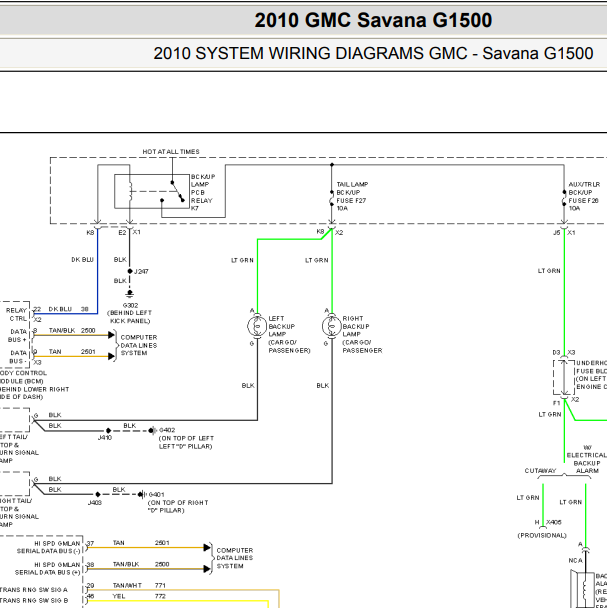Click the arrowhead on the TAN/BLK 2500 BCM wire
607x608 pixels.
[x=112, y=335]
